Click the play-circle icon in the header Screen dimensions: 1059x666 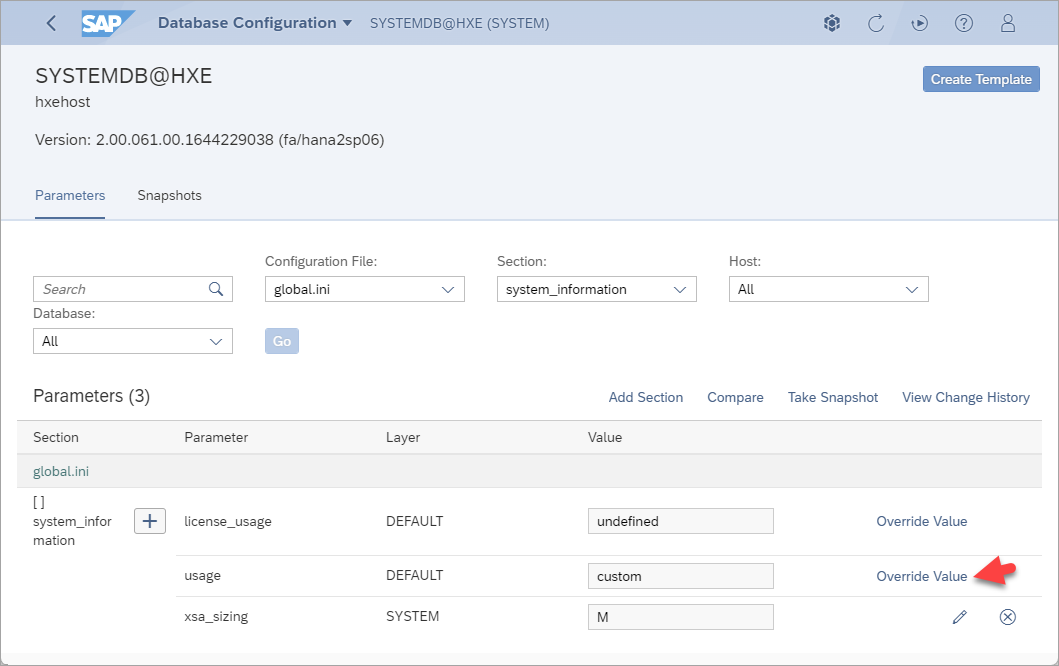[x=919, y=24]
